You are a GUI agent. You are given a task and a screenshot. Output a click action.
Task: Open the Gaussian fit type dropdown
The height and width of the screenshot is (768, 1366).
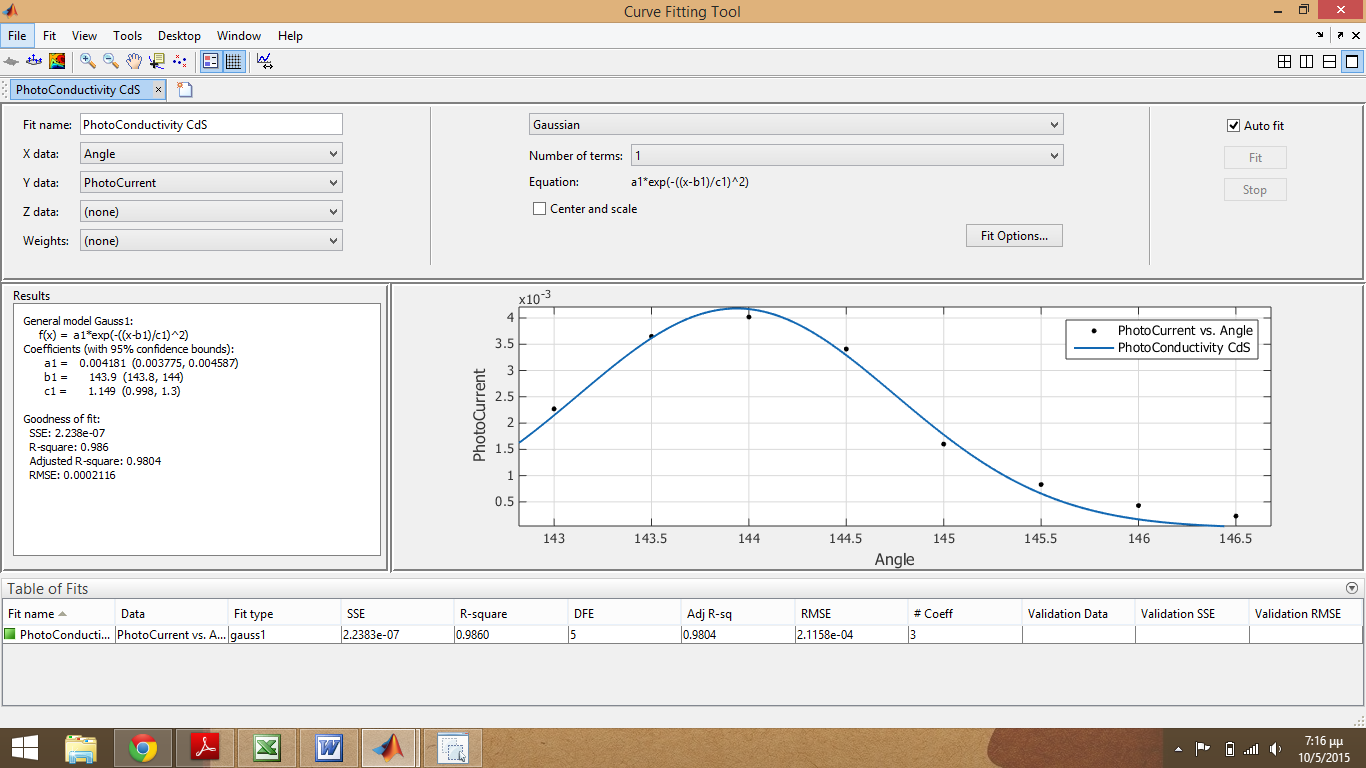(796, 125)
